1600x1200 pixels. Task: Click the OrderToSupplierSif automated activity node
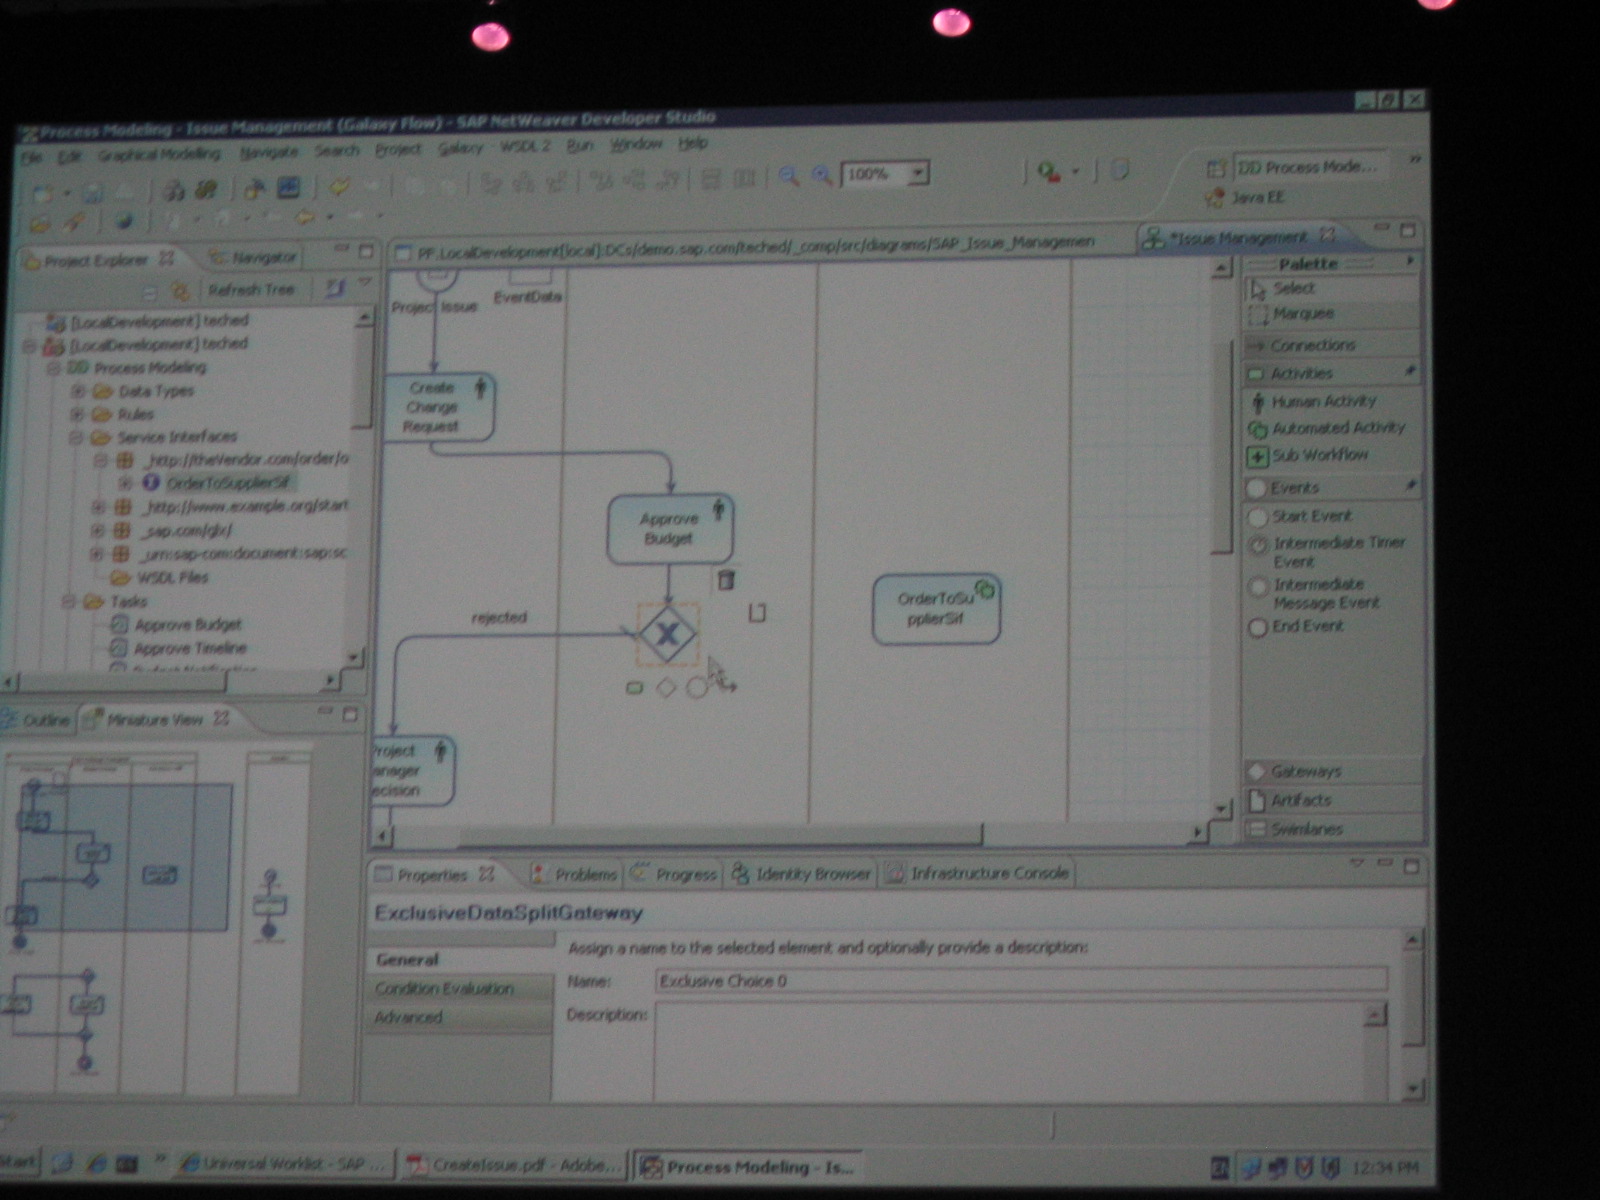click(x=936, y=609)
